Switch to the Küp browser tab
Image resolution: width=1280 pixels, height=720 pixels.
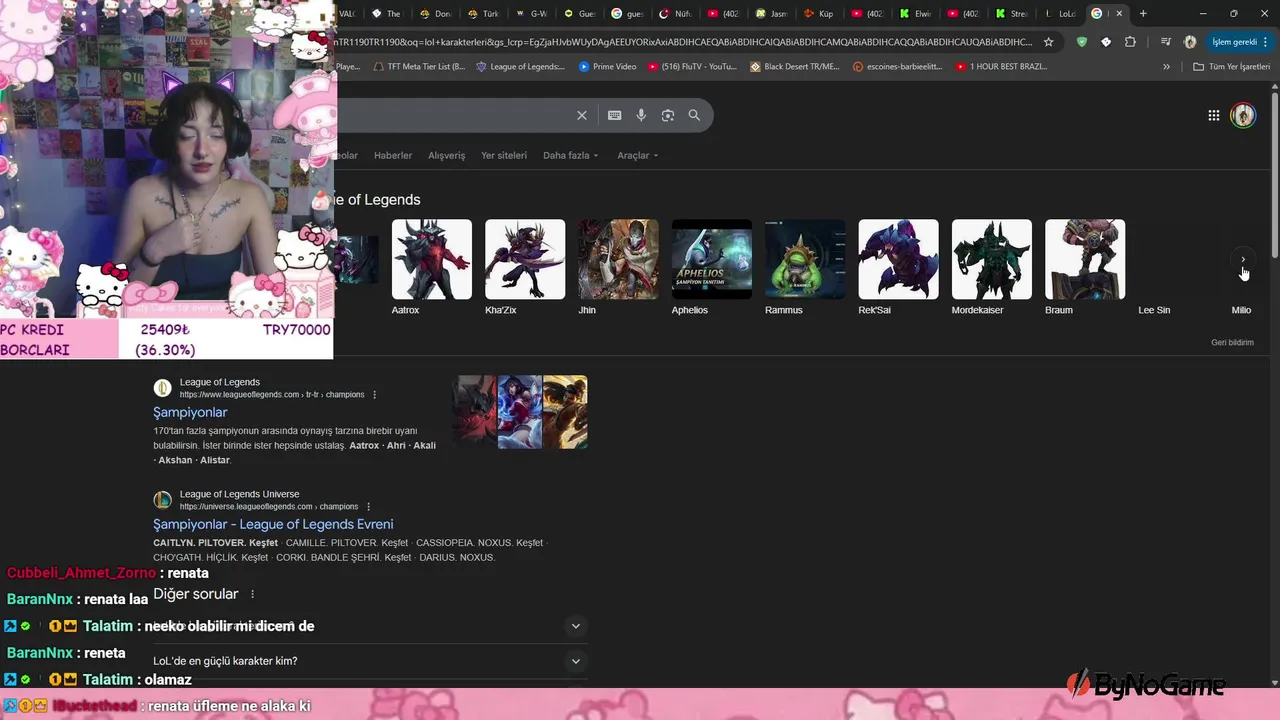818,14
